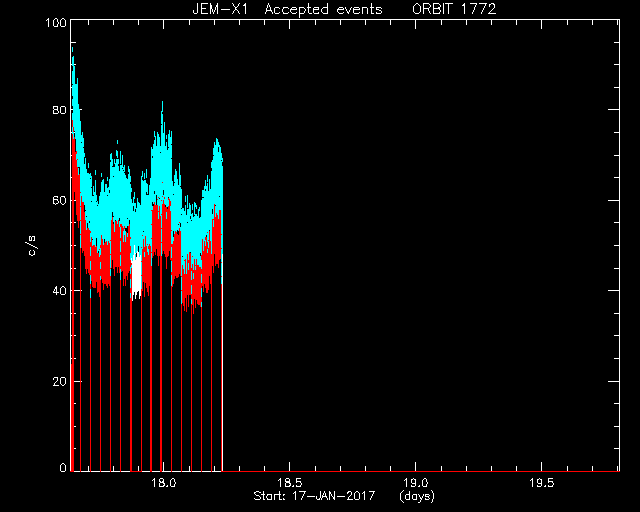Click the 18.5 x-axis tick label
640x512 pixels.
click(289, 483)
